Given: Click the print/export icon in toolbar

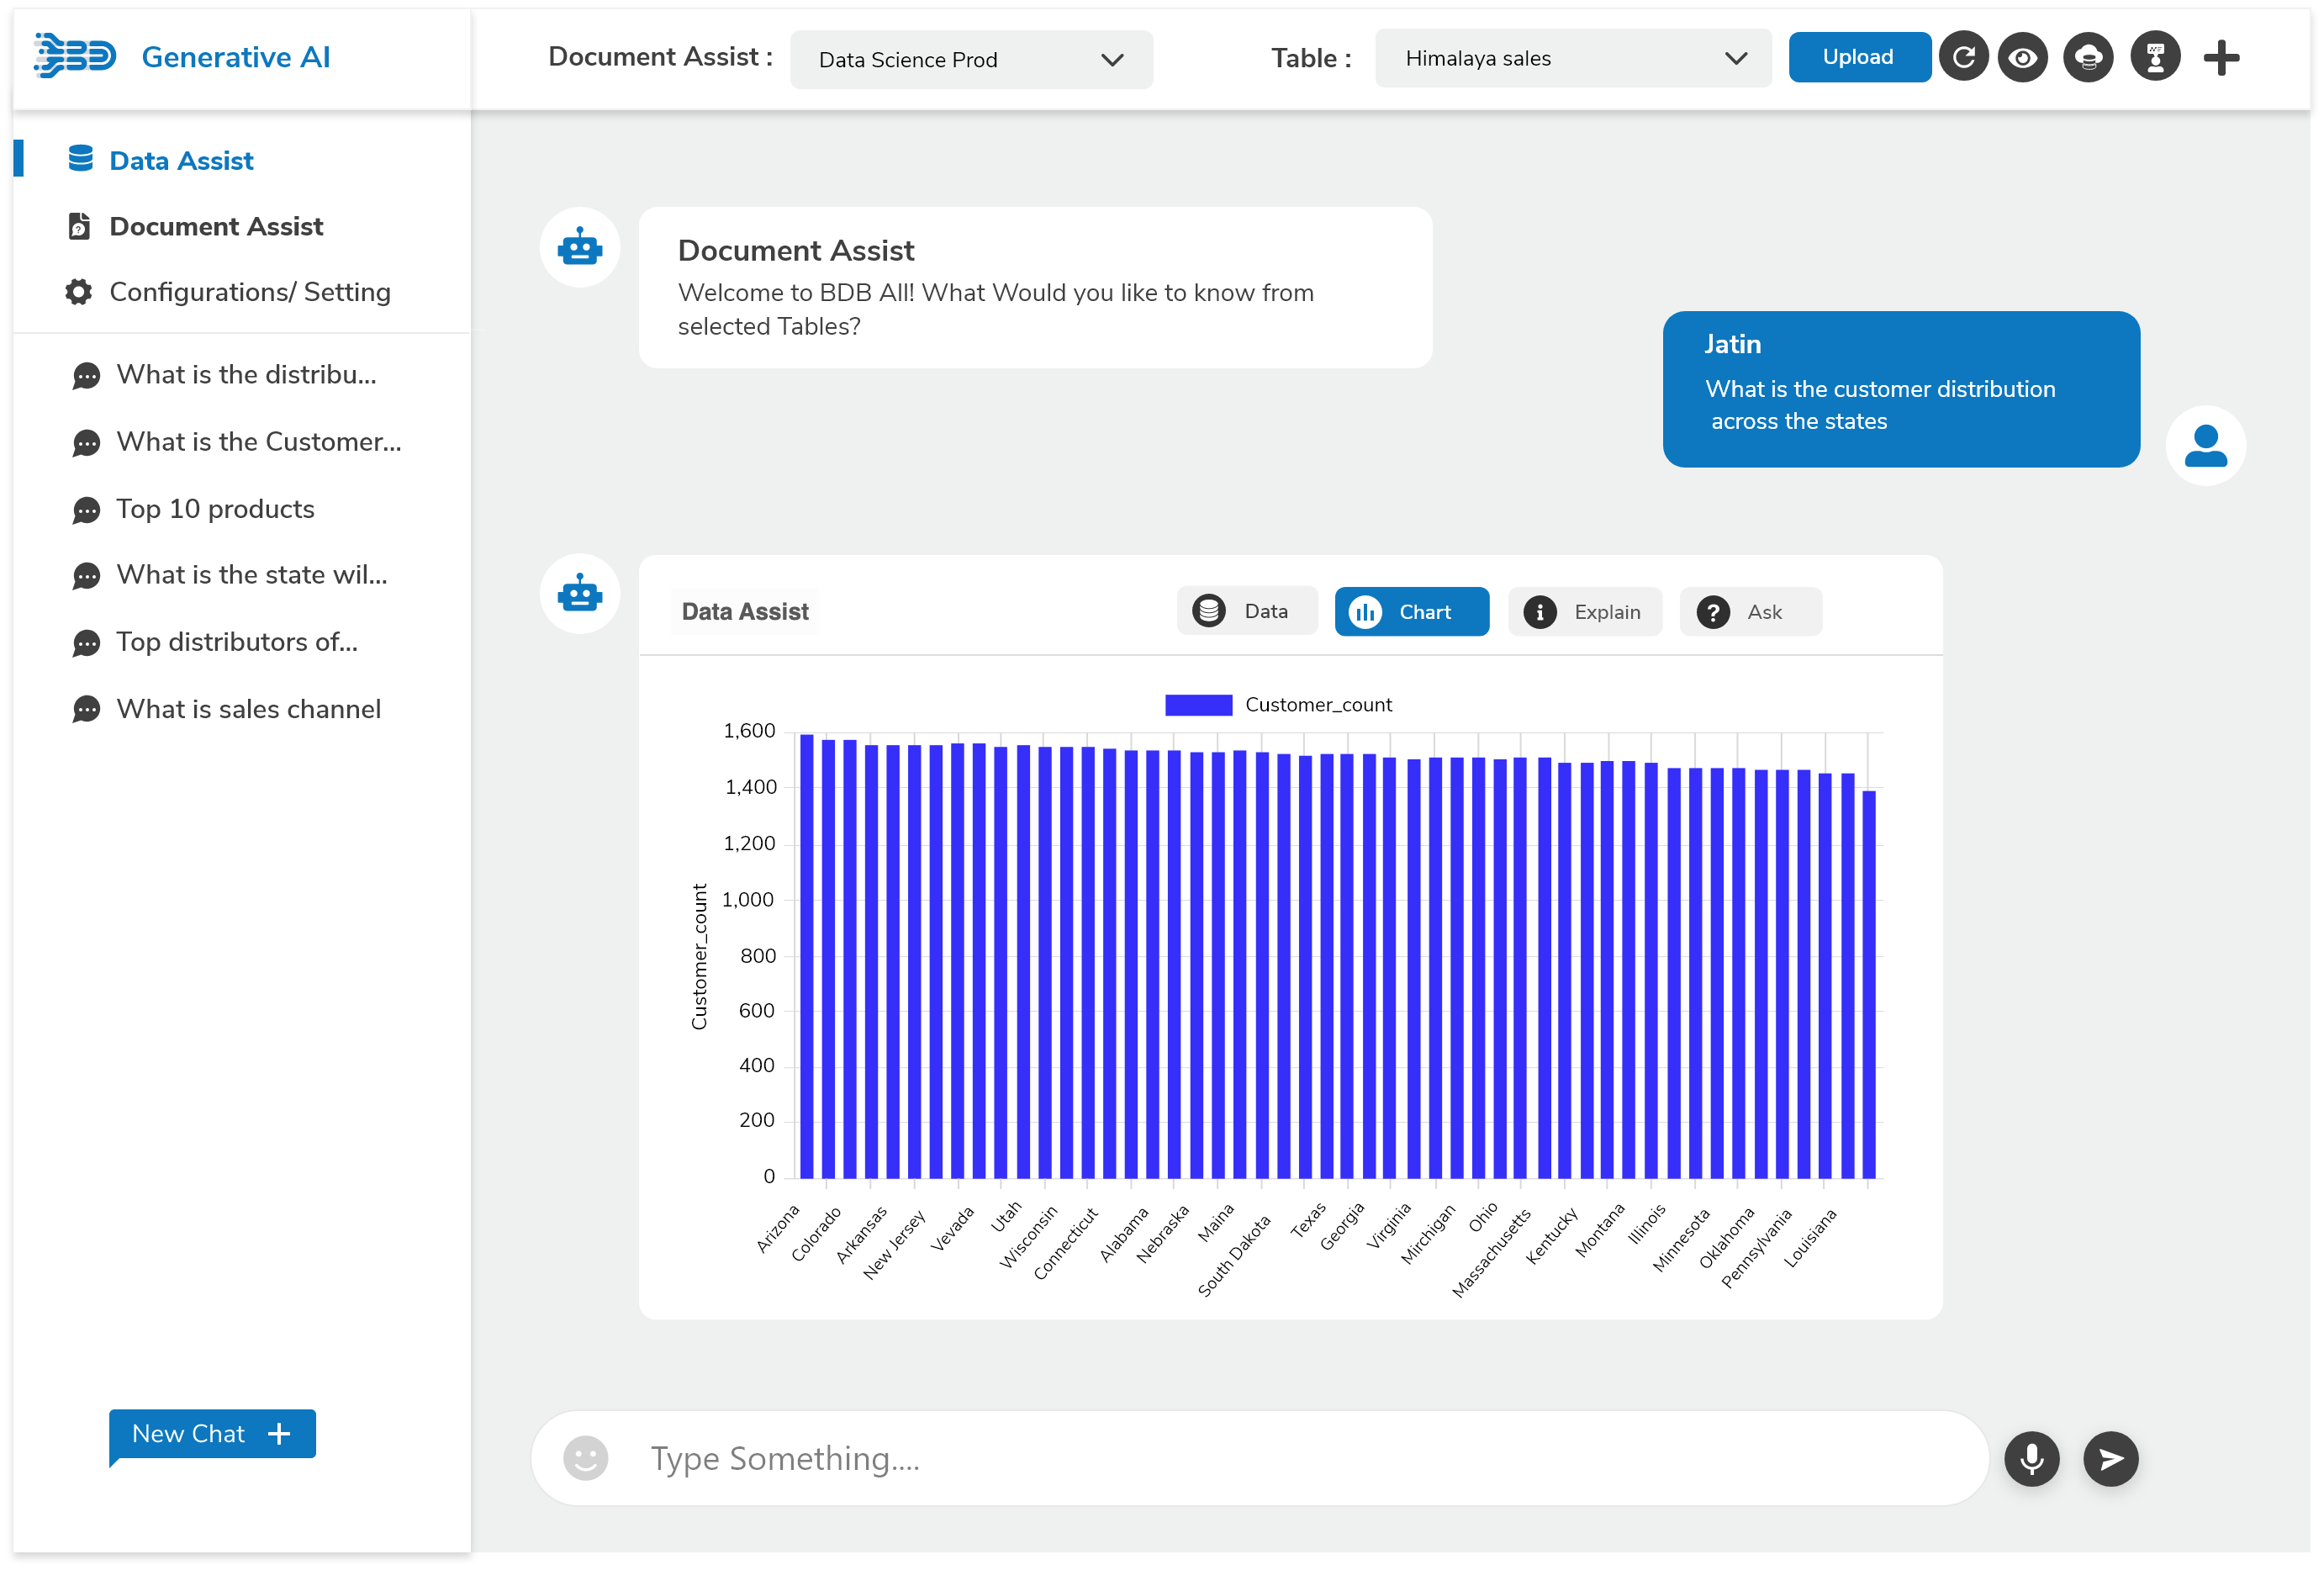Looking at the screenshot, I should [x=2089, y=58].
